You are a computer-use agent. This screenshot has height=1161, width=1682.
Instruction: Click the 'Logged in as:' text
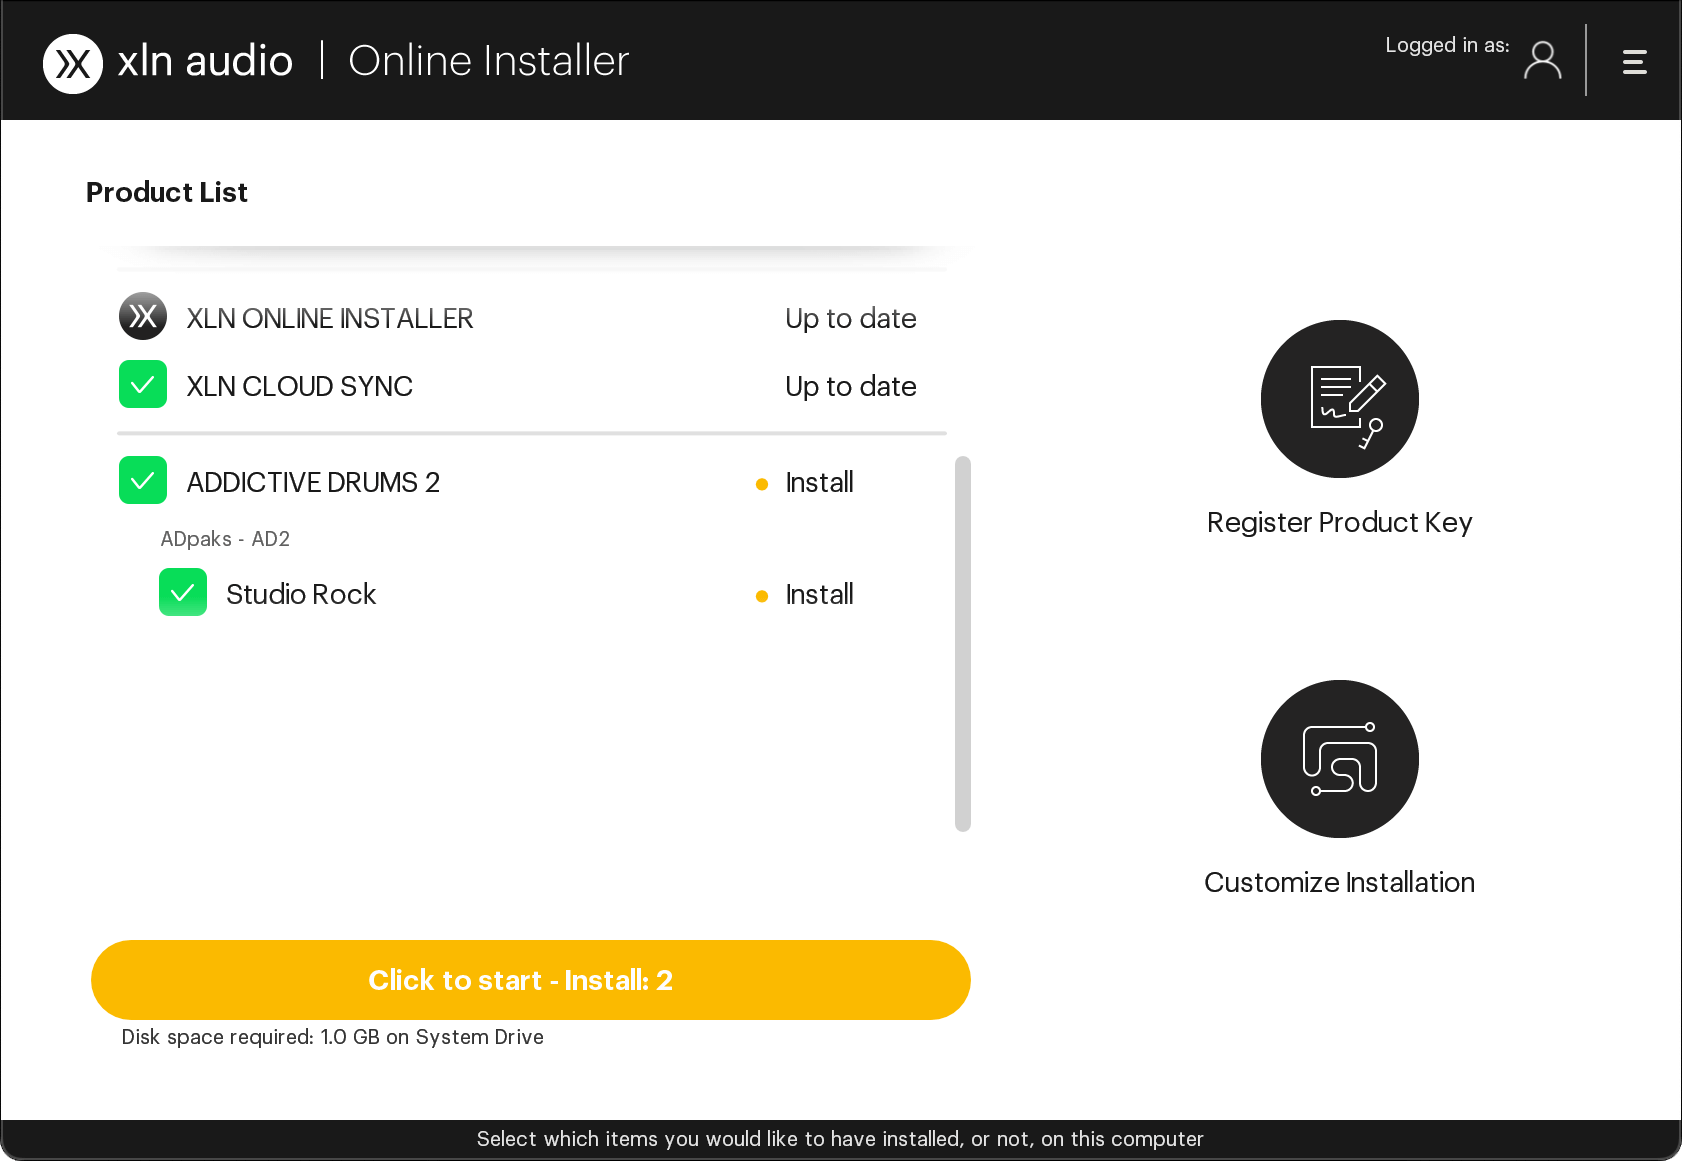tap(1447, 45)
